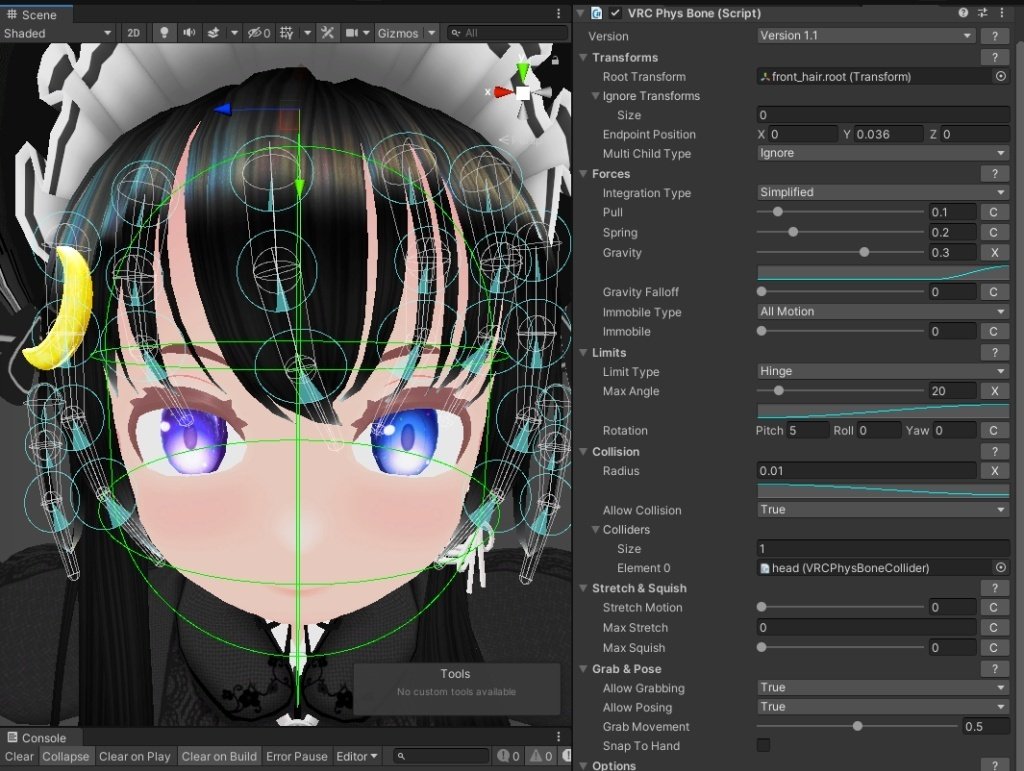This screenshot has width=1024, height=771.
Task: Open component tools wrench icon
Action: [x=327, y=33]
